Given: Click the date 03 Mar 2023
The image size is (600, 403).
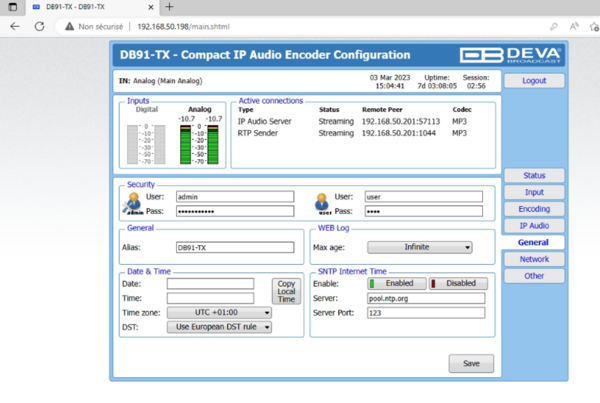Looking at the screenshot, I should [390, 77].
